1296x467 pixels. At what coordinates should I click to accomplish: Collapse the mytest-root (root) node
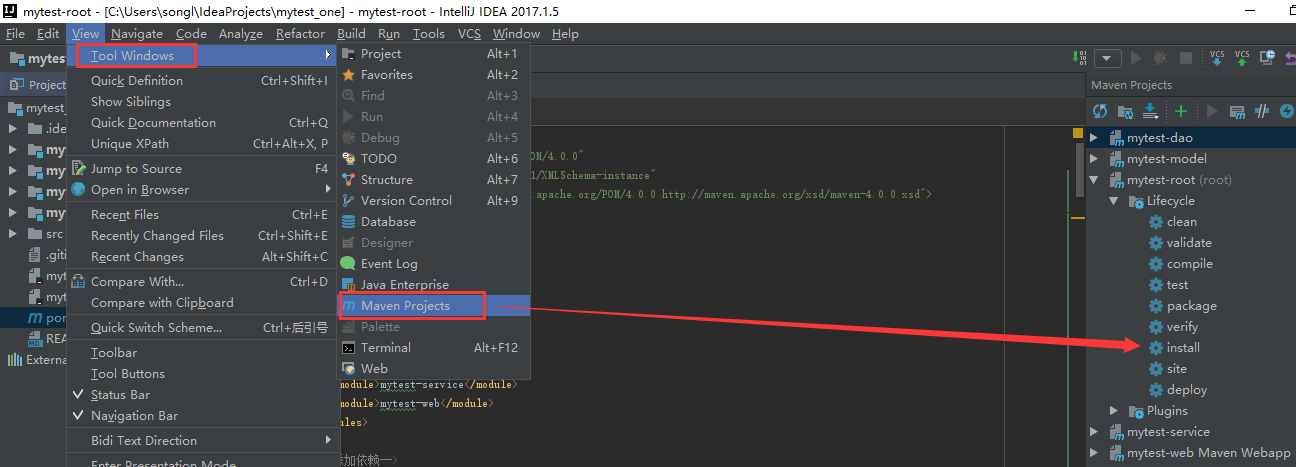pyautogui.click(x=1094, y=180)
